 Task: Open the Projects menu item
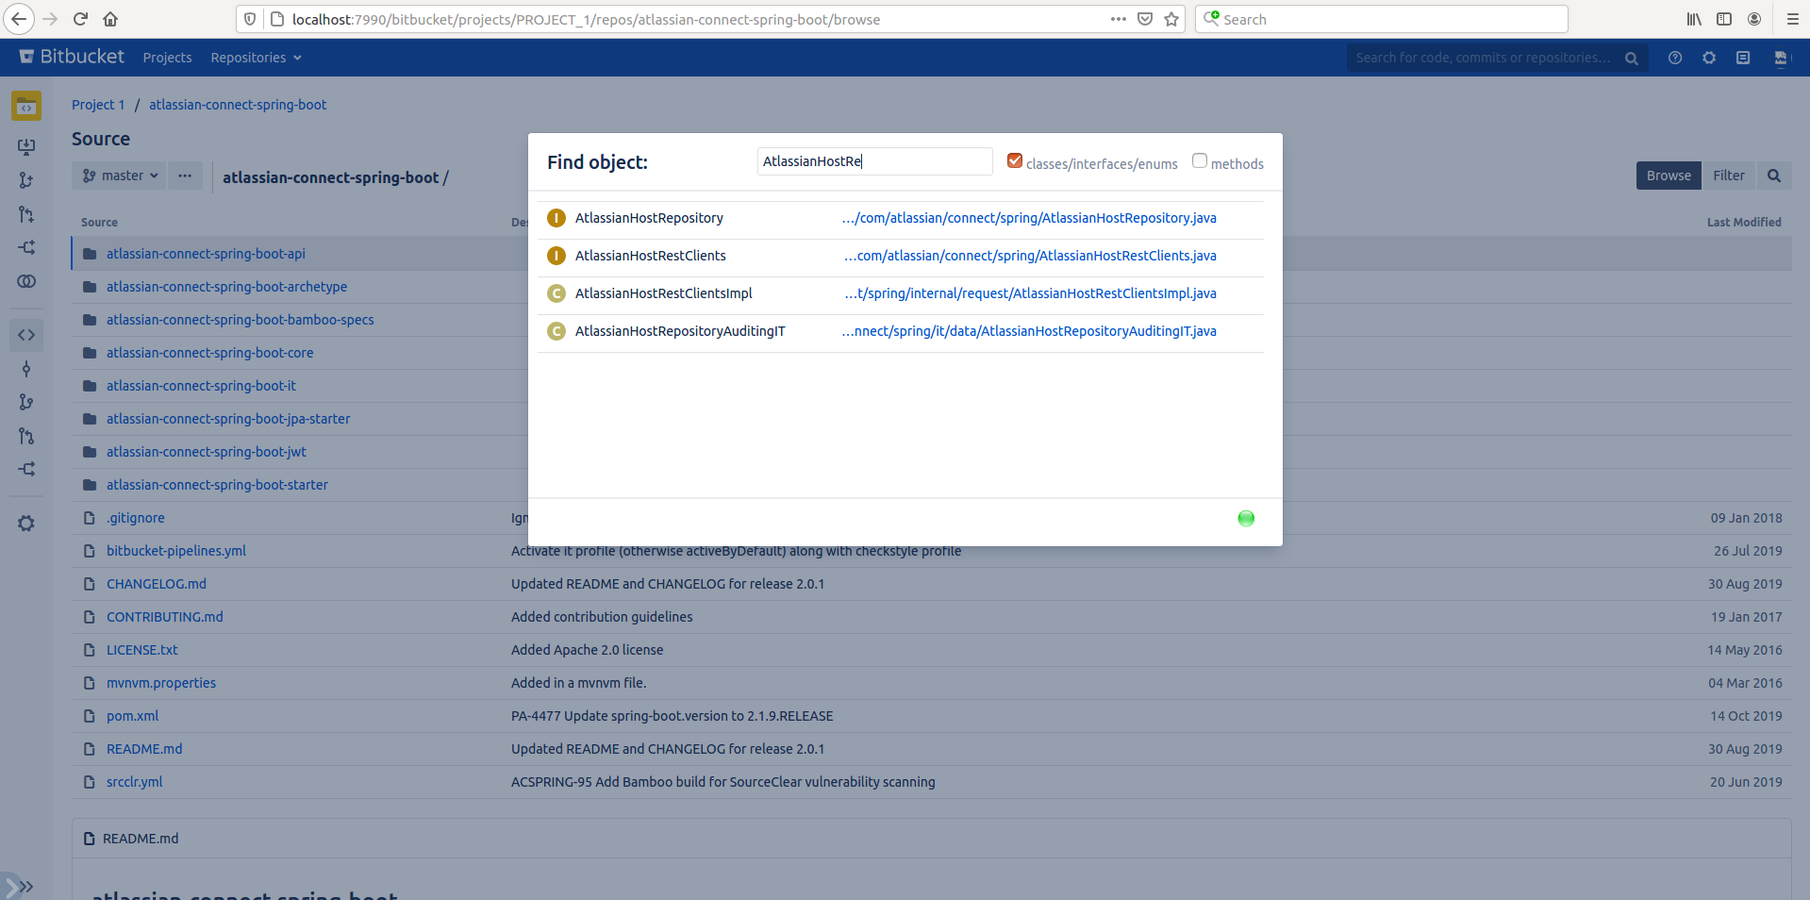167,58
